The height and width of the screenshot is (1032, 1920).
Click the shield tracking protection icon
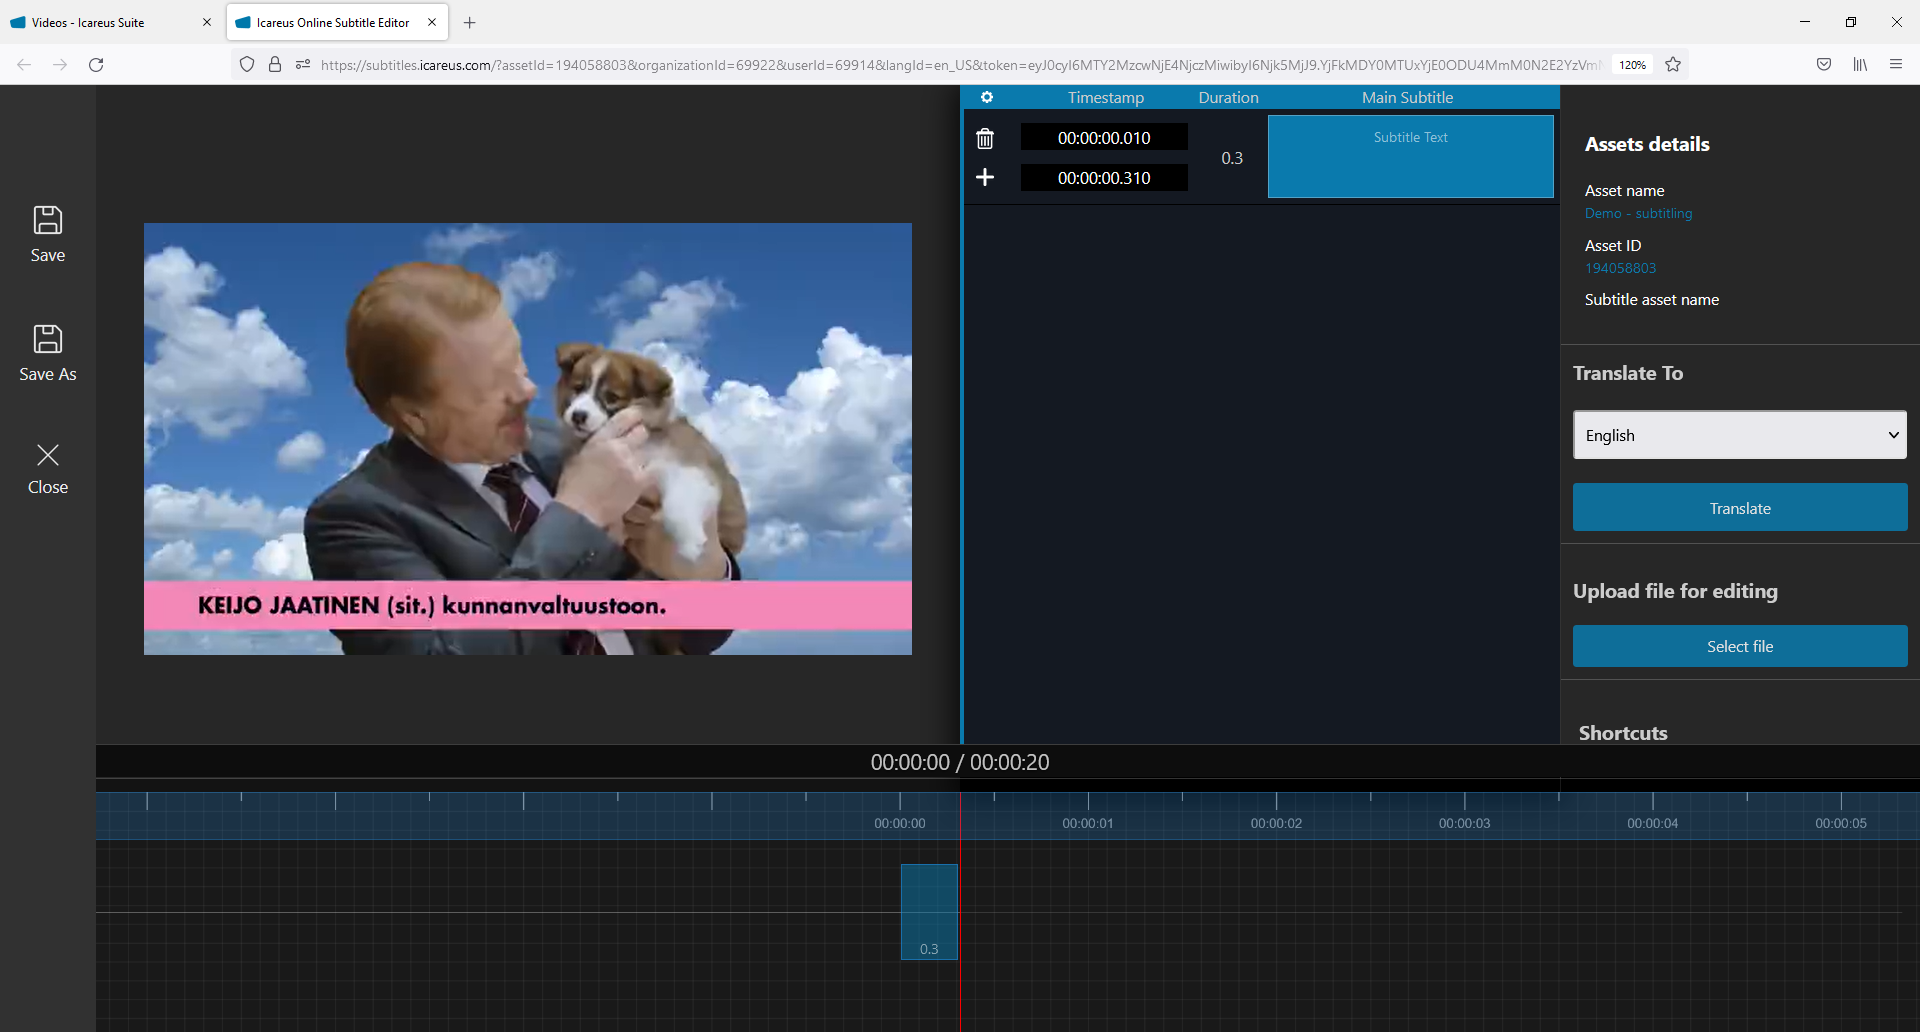247,65
